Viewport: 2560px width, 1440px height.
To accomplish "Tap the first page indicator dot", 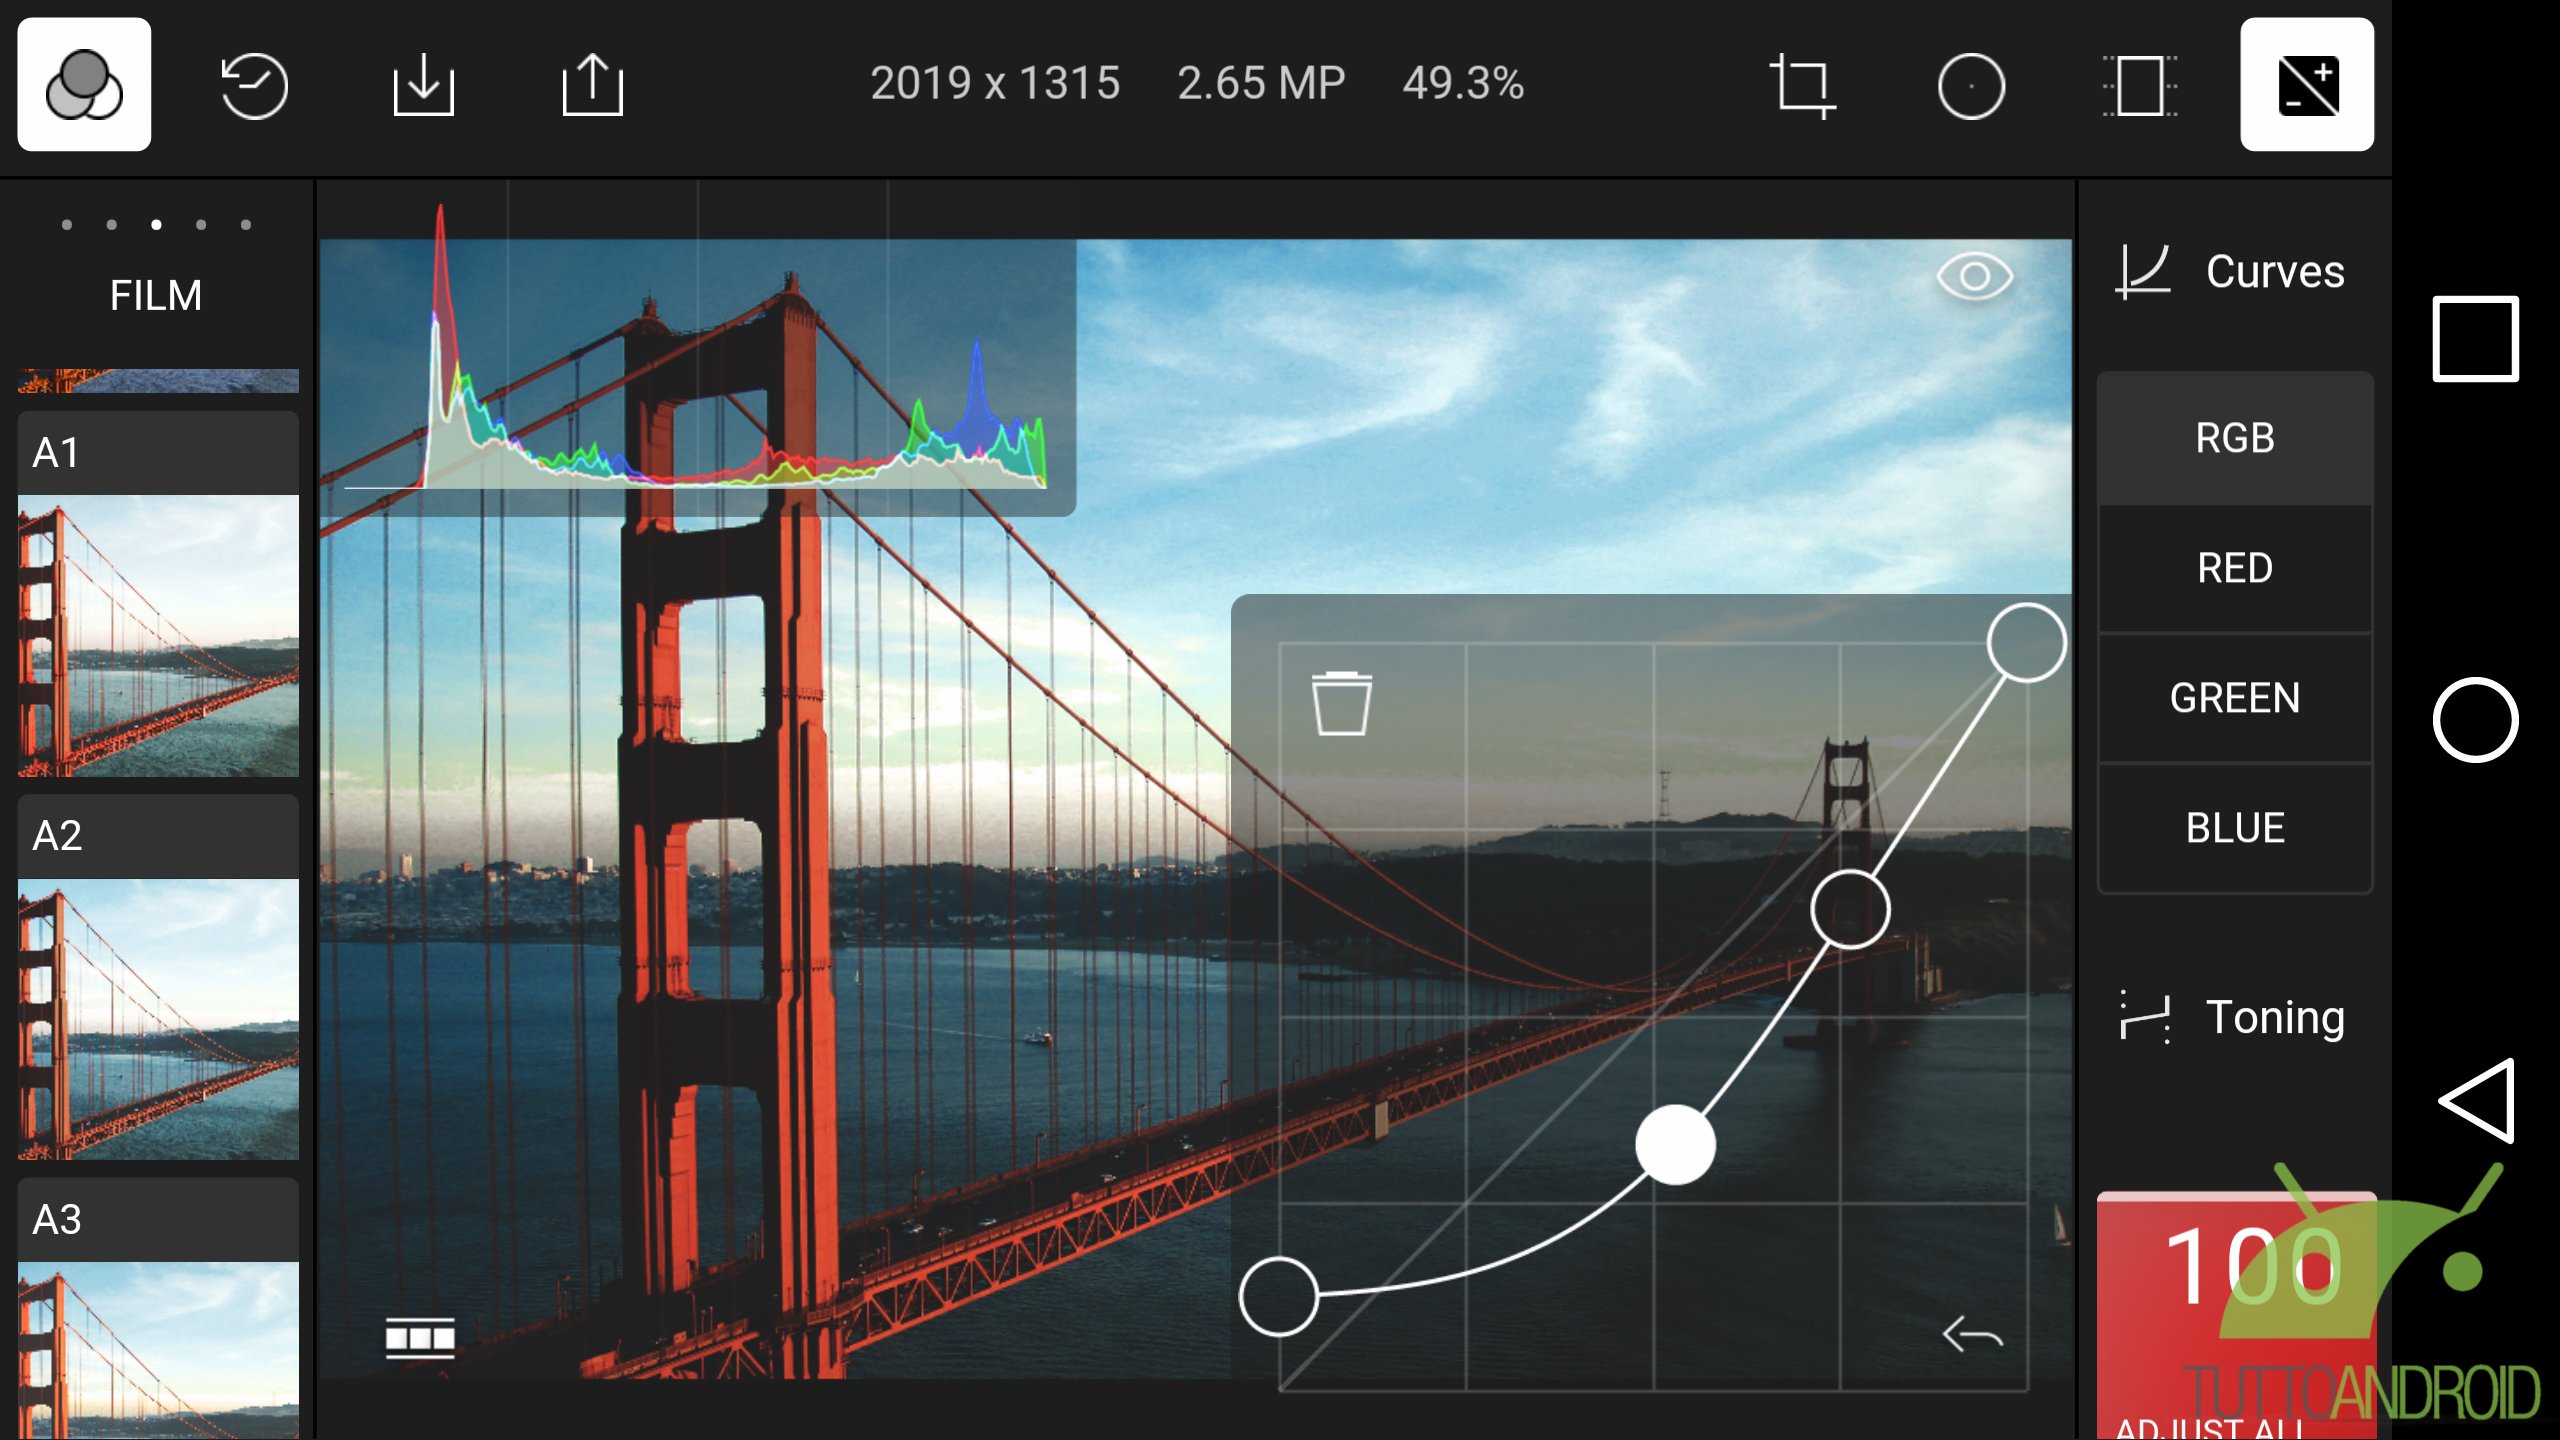I will 67,225.
